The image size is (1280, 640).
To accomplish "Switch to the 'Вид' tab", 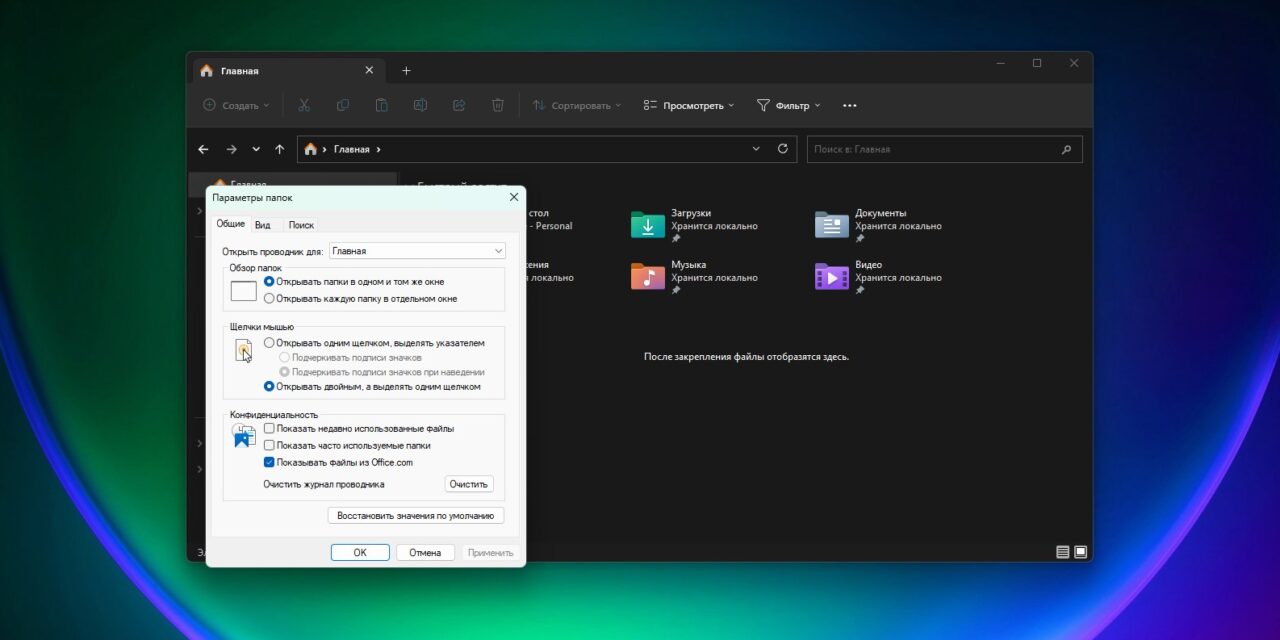I will pos(262,224).
